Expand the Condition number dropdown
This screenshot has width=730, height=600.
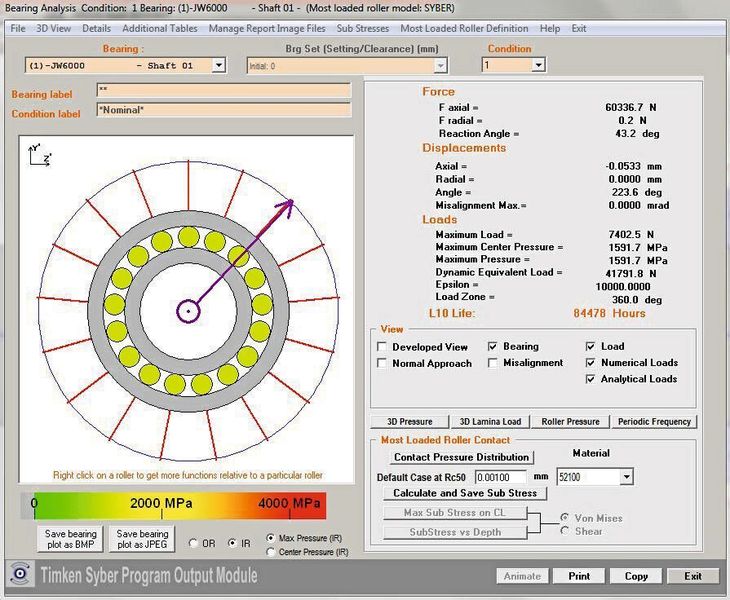click(538, 65)
